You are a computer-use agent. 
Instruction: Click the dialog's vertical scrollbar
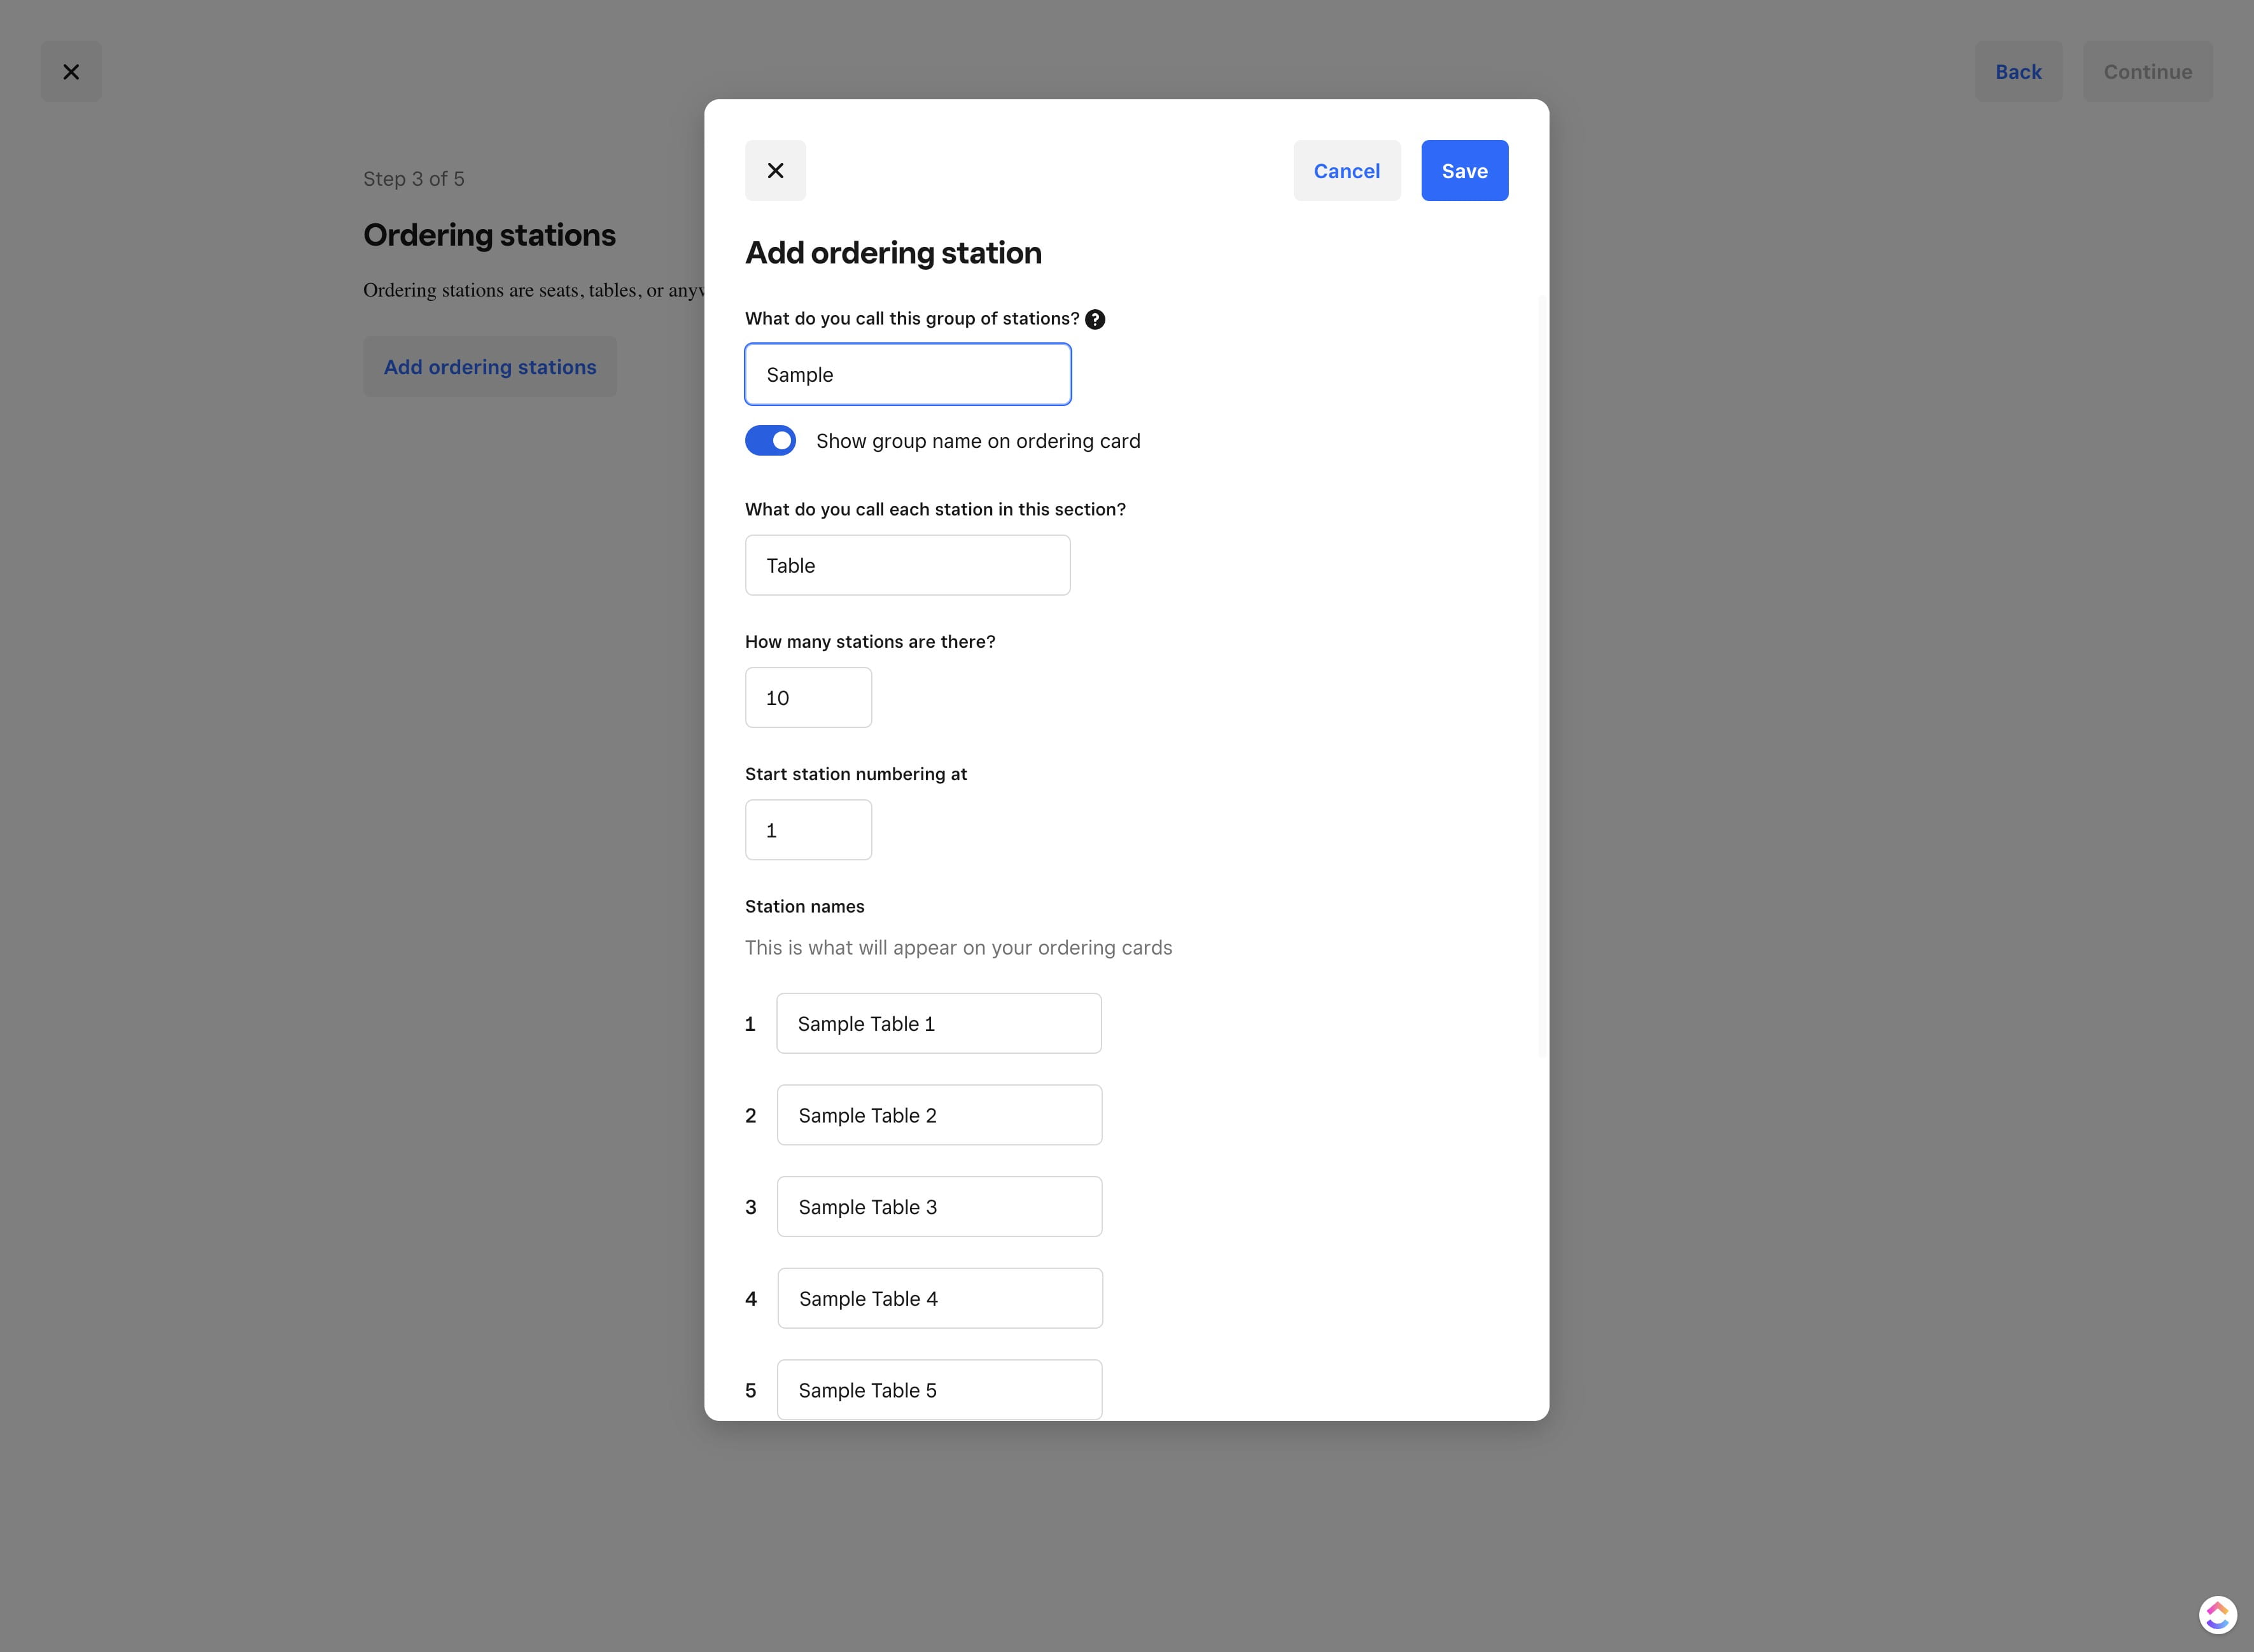(x=1542, y=676)
